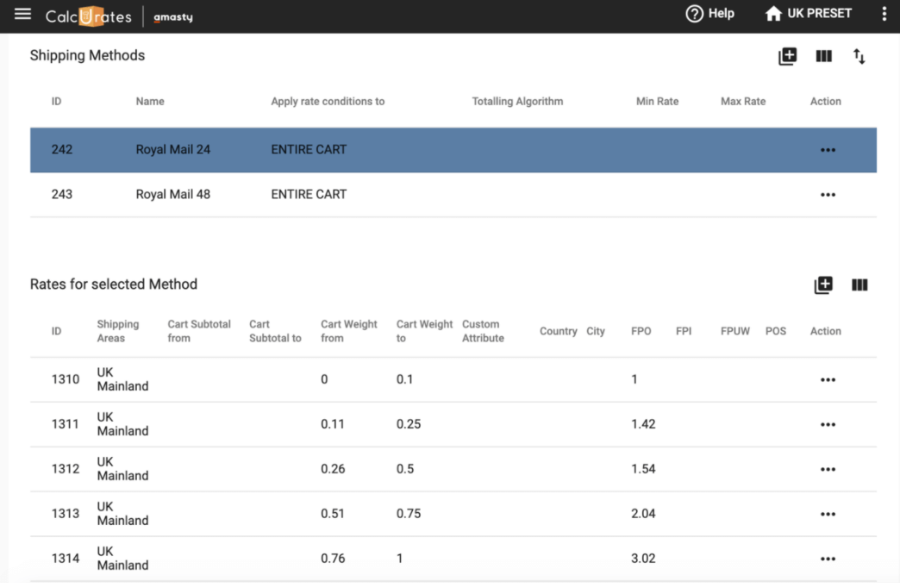This screenshot has width=900, height=583.
Task: Click the columns icon above Rates for selected Method
Action: click(x=859, y=285)
